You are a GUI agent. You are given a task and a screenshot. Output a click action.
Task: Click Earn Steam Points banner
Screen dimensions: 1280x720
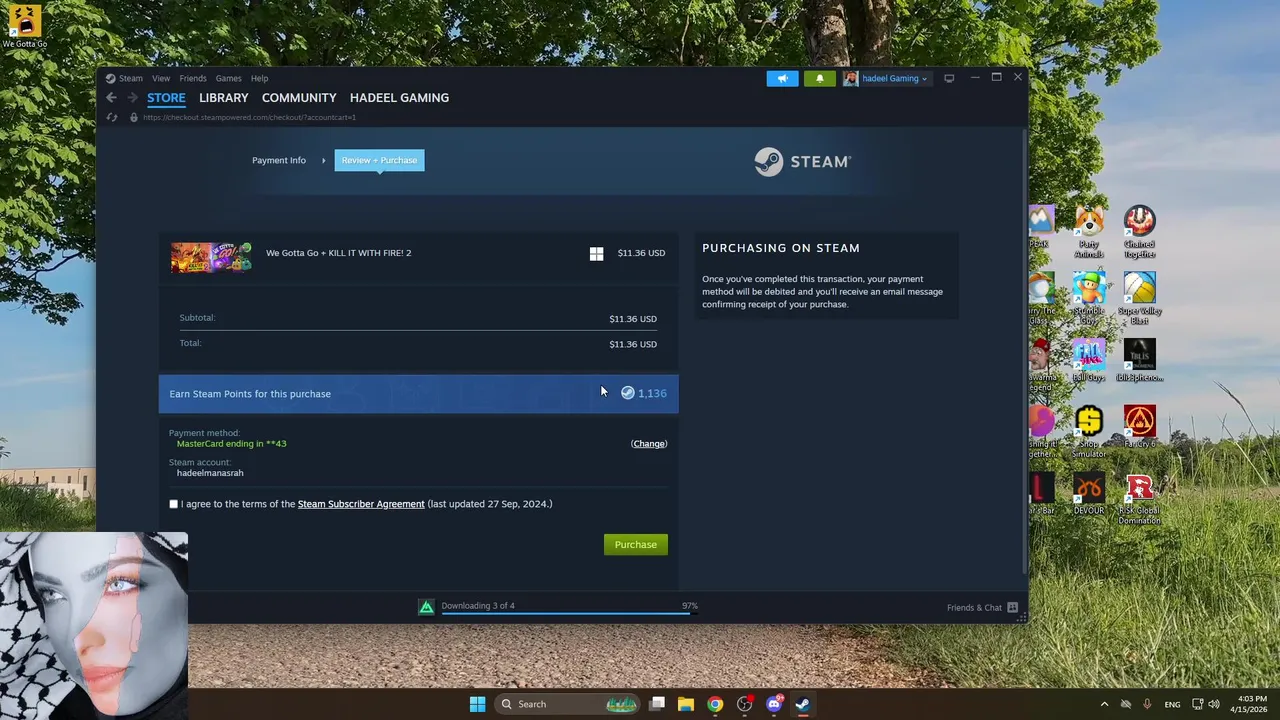(419, 394)
